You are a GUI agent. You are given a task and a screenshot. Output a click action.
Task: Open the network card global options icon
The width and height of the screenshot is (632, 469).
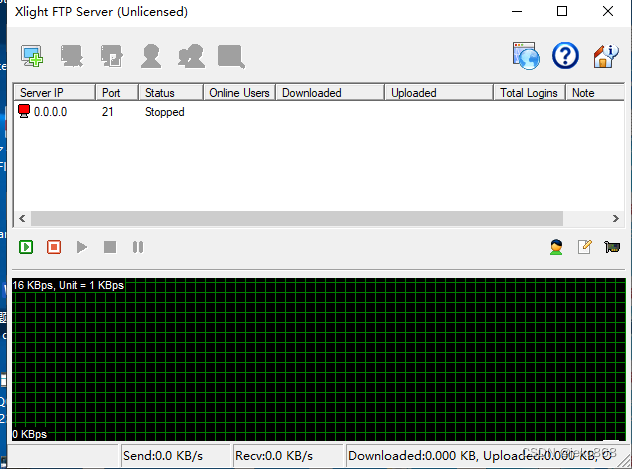click(612, 247)
